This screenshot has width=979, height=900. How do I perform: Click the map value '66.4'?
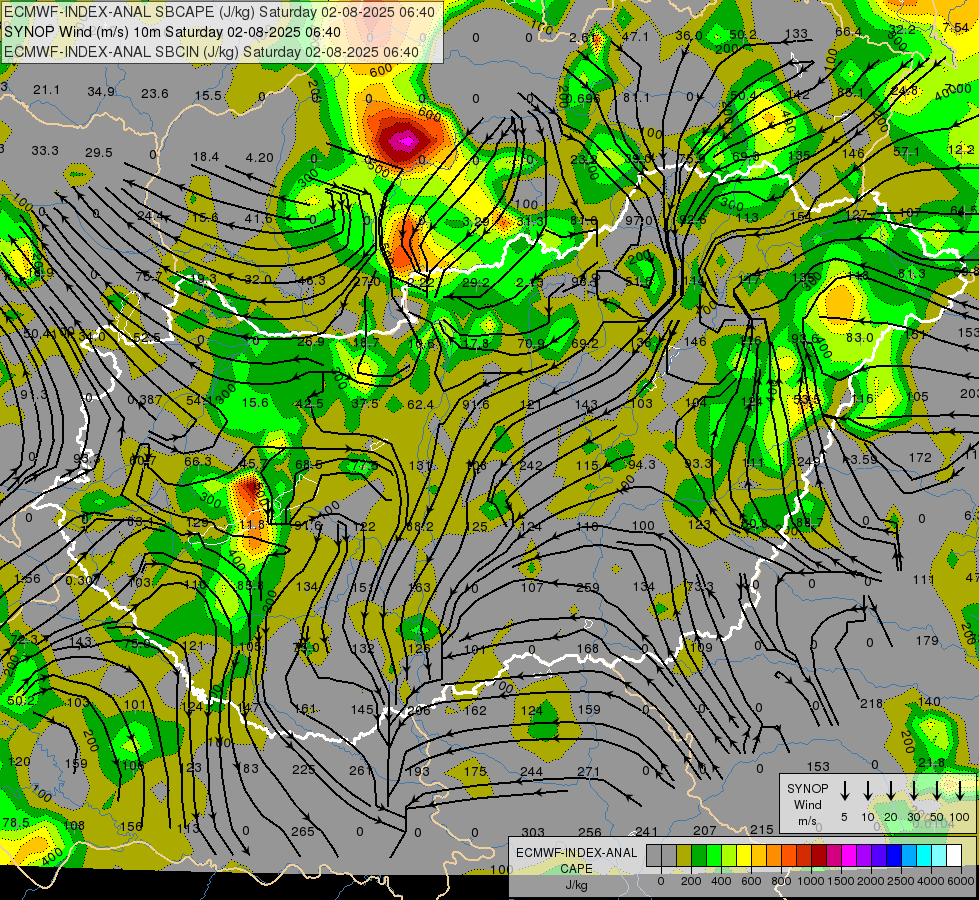tap(848, 32)
